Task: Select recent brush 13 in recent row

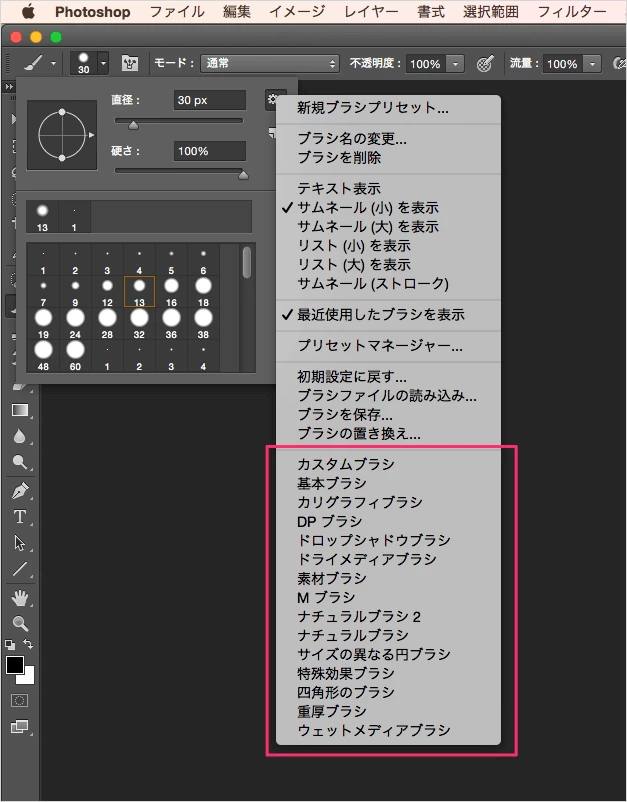Action: [x=42, y=217]
